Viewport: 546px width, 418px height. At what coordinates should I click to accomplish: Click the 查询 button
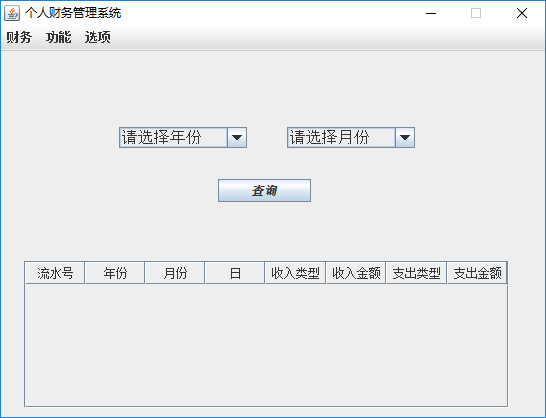(264, 191)
